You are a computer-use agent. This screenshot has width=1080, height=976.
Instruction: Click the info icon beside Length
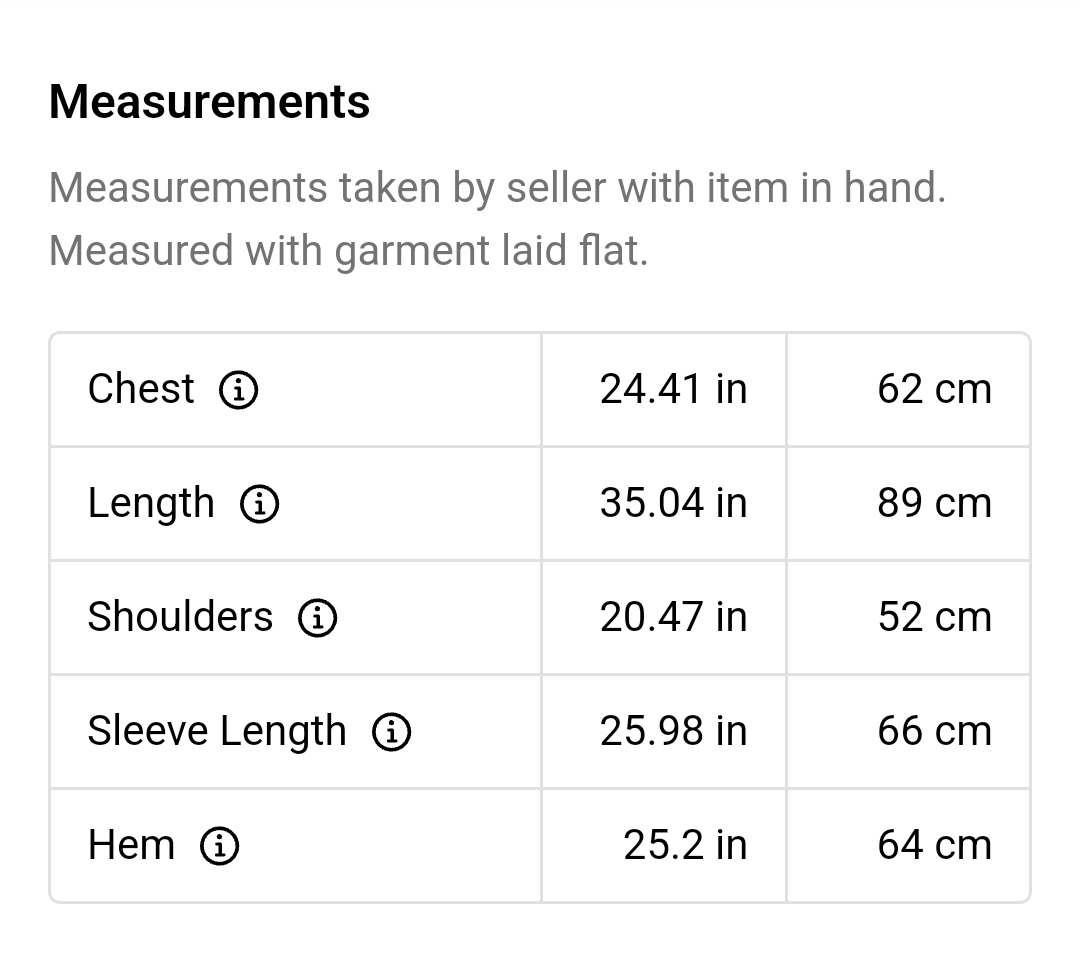260,503
